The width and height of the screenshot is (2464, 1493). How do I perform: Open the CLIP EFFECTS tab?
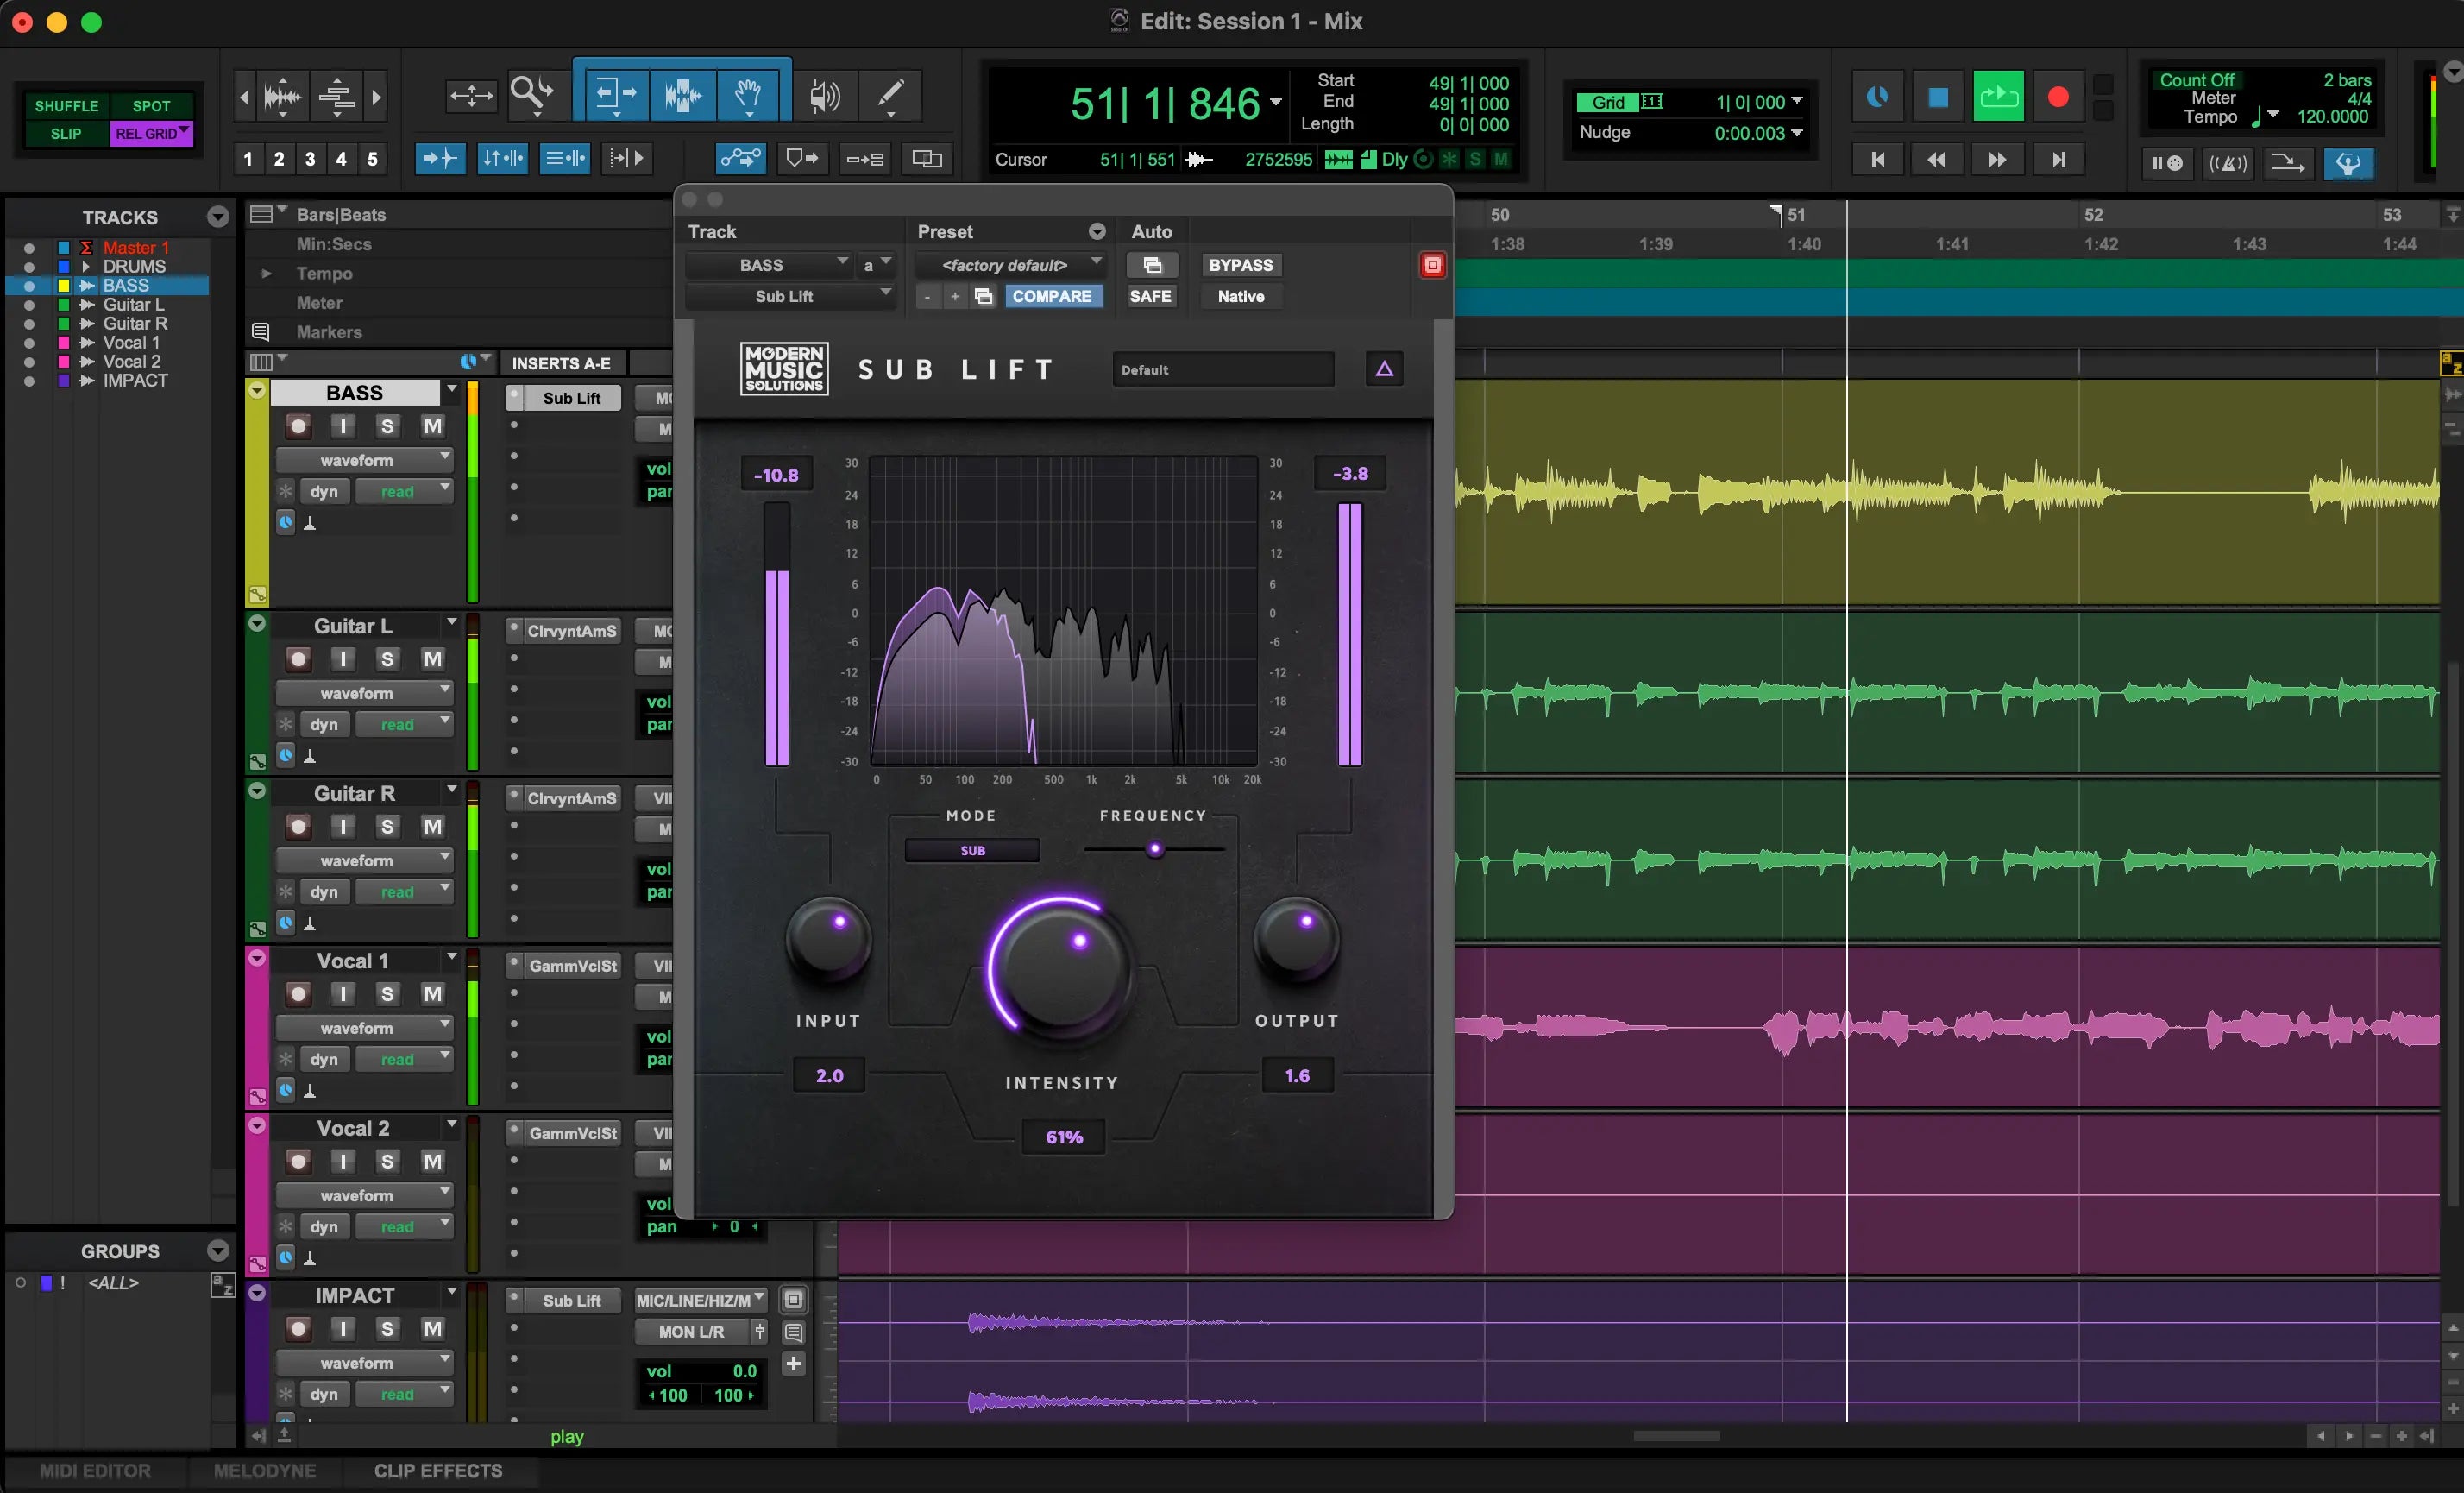[438, 1471]
